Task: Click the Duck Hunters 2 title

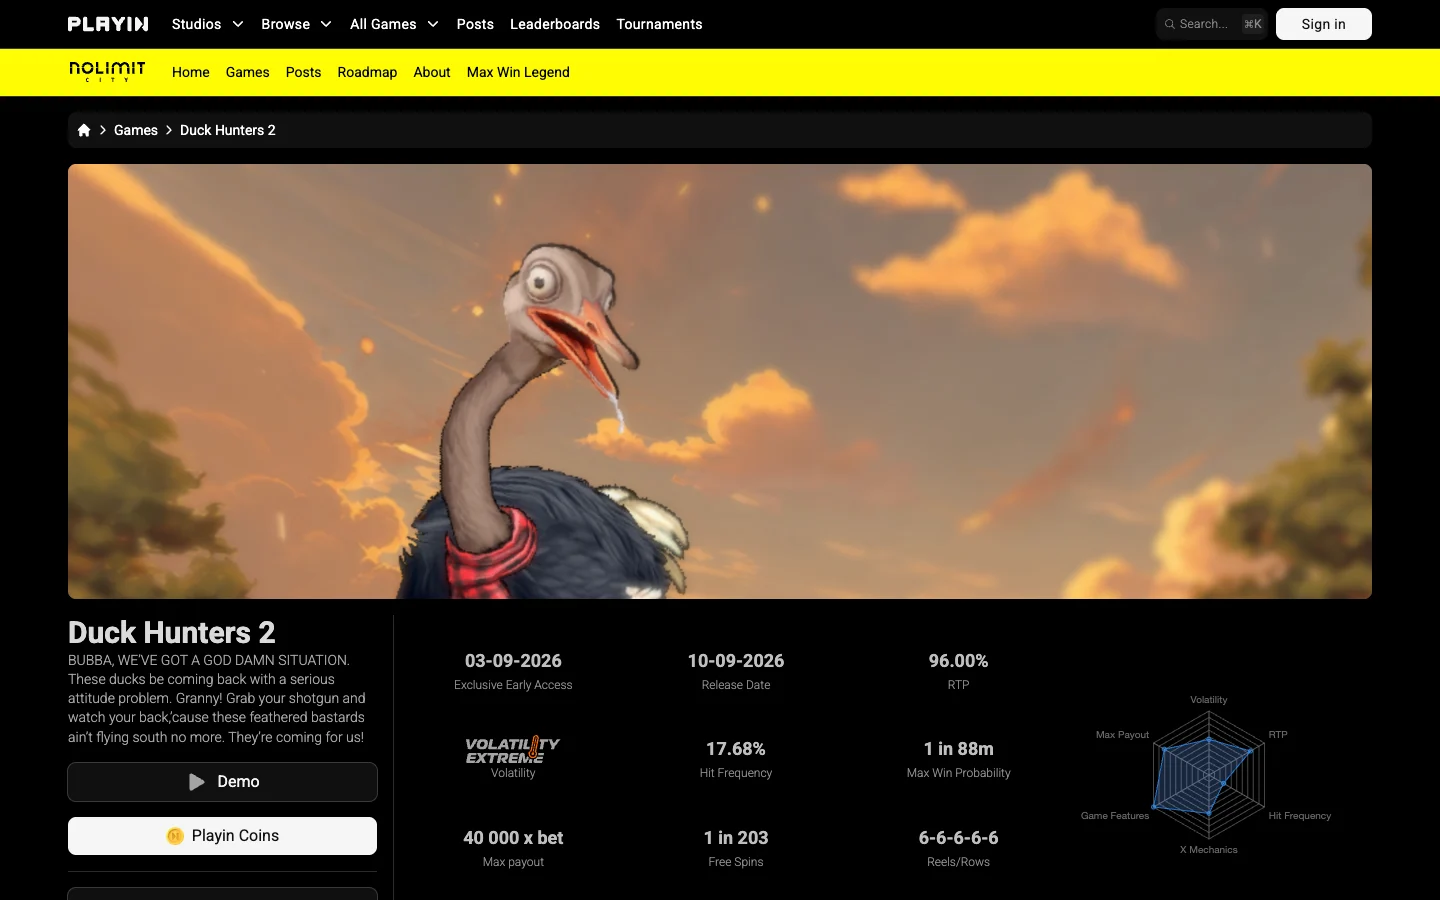Action: [172, 632]
